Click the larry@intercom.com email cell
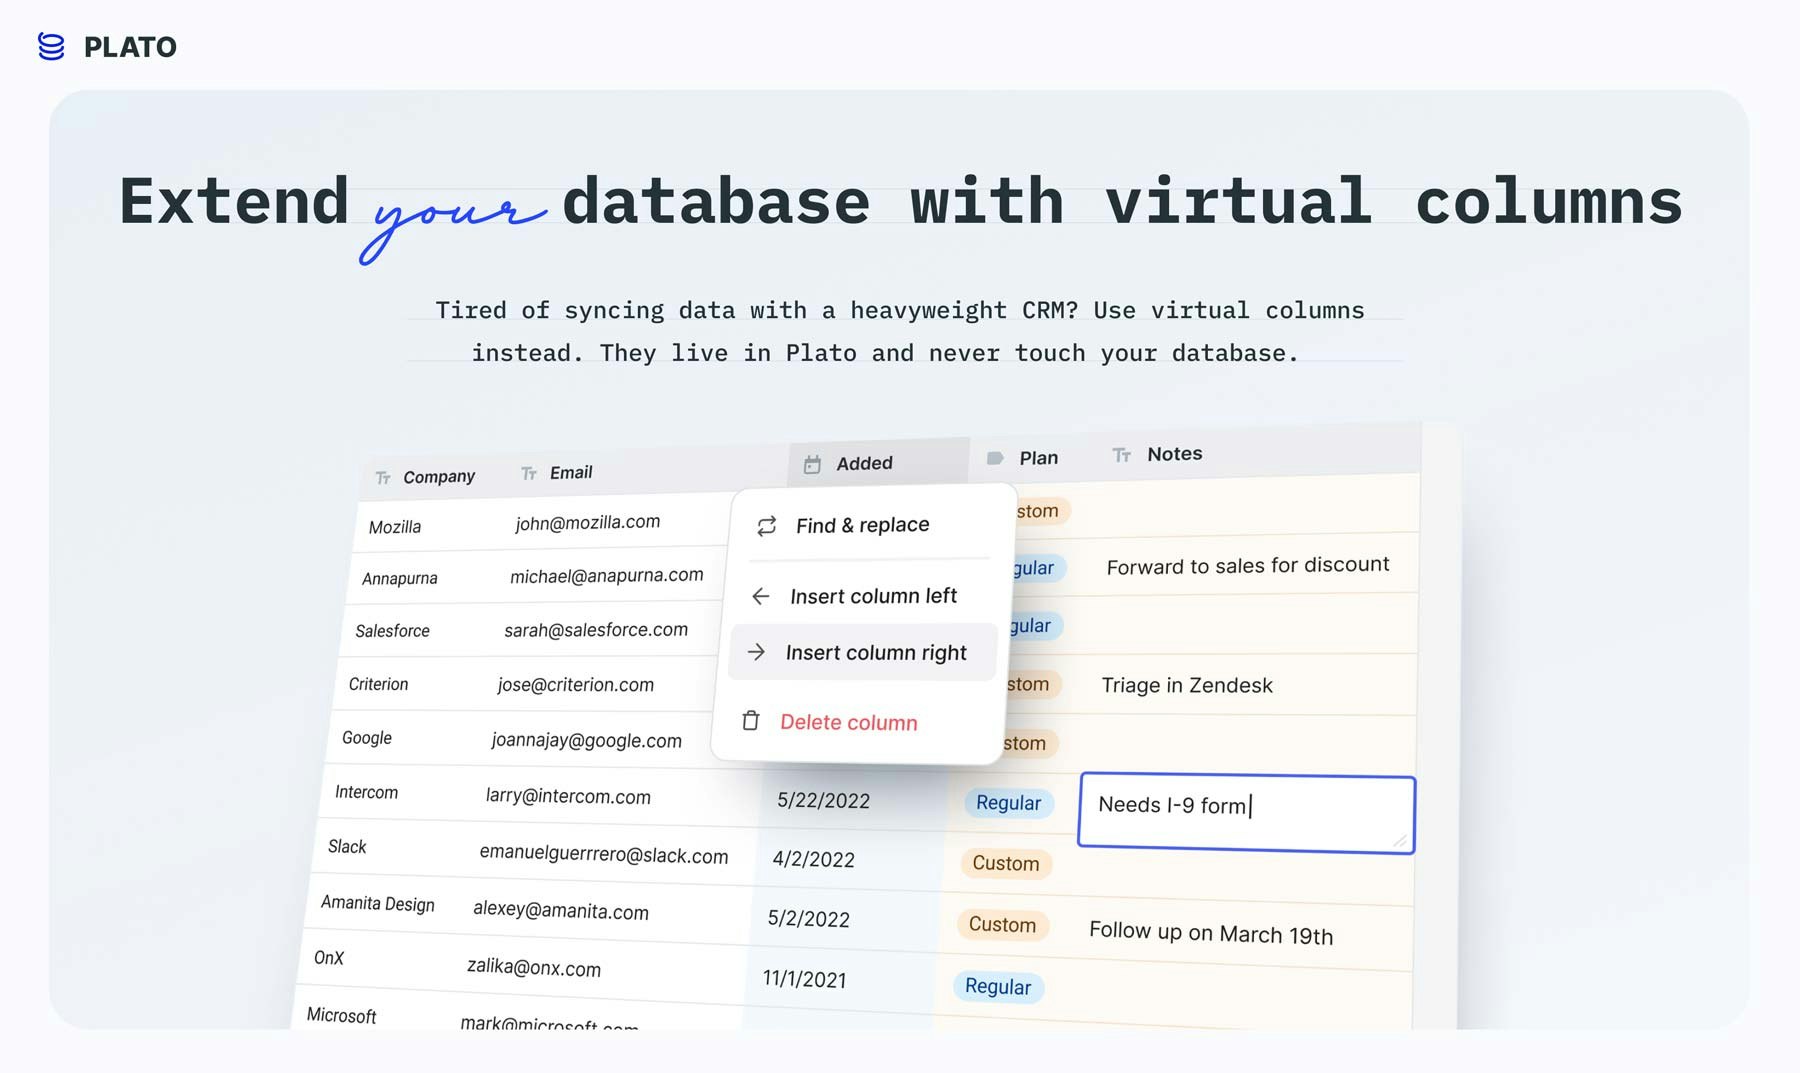Screen dimensions: 1800x1073 click(x=568, y=796)
